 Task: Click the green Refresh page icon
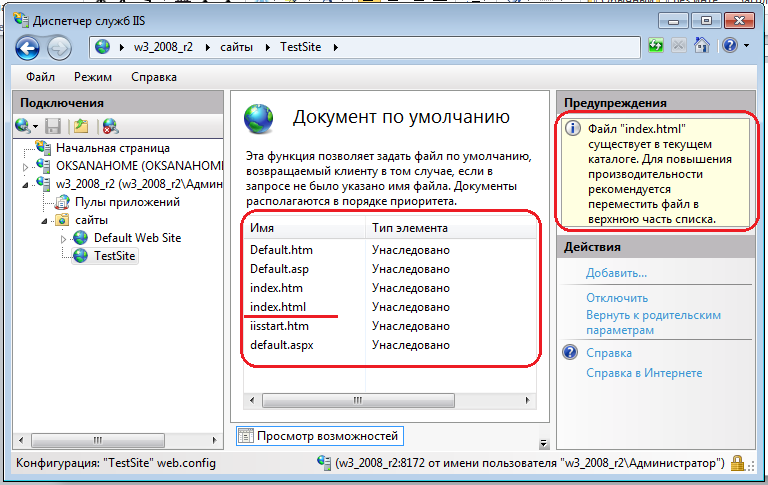click(655, 46)
